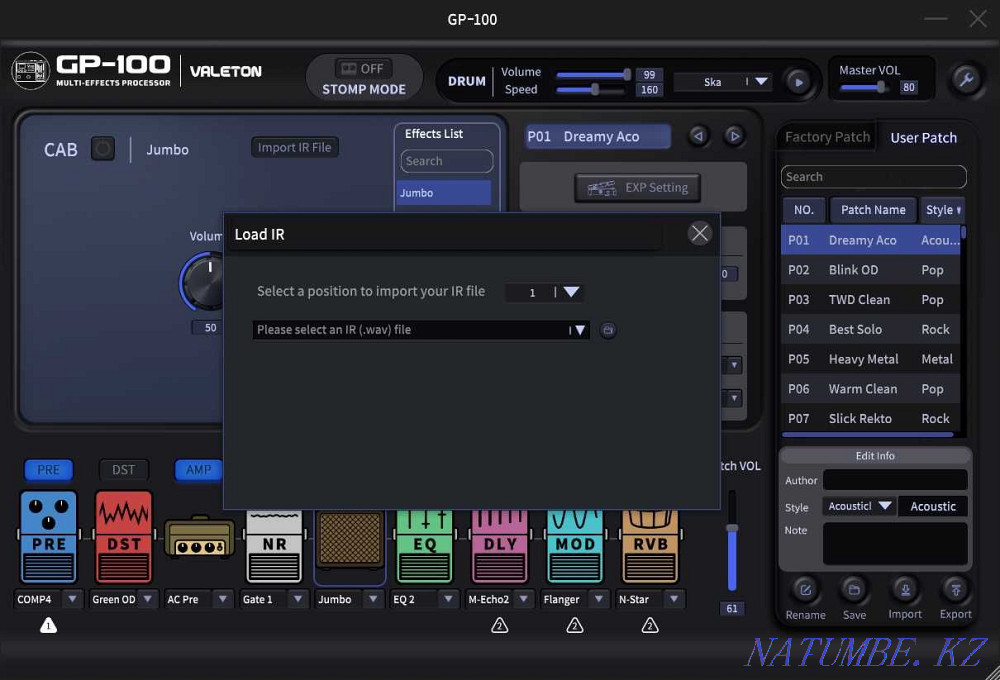The height and width of the screenshot is (680, 1000).
Task: Click the Export patch icon
Action: (955, 591)
